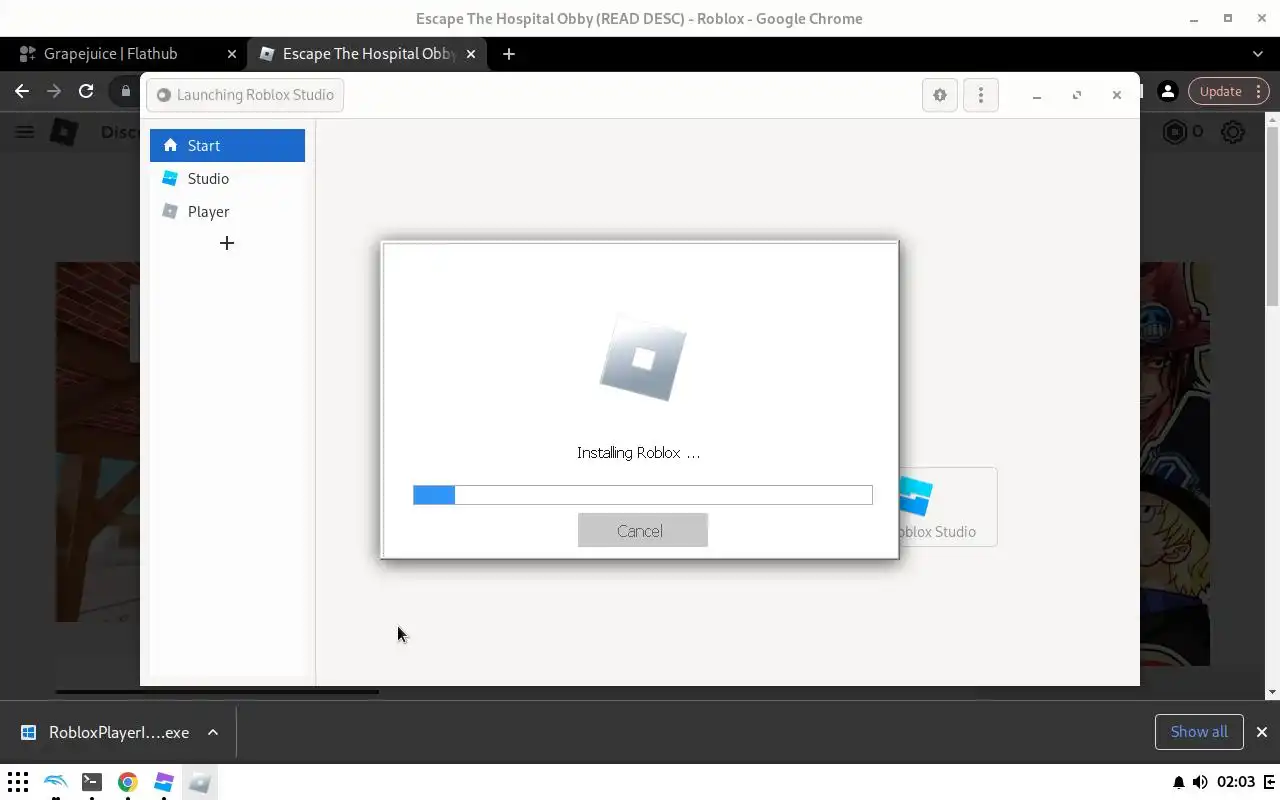Open Chrome tab search dropdown
The image size is (1280, 800).
[1258, 54]
